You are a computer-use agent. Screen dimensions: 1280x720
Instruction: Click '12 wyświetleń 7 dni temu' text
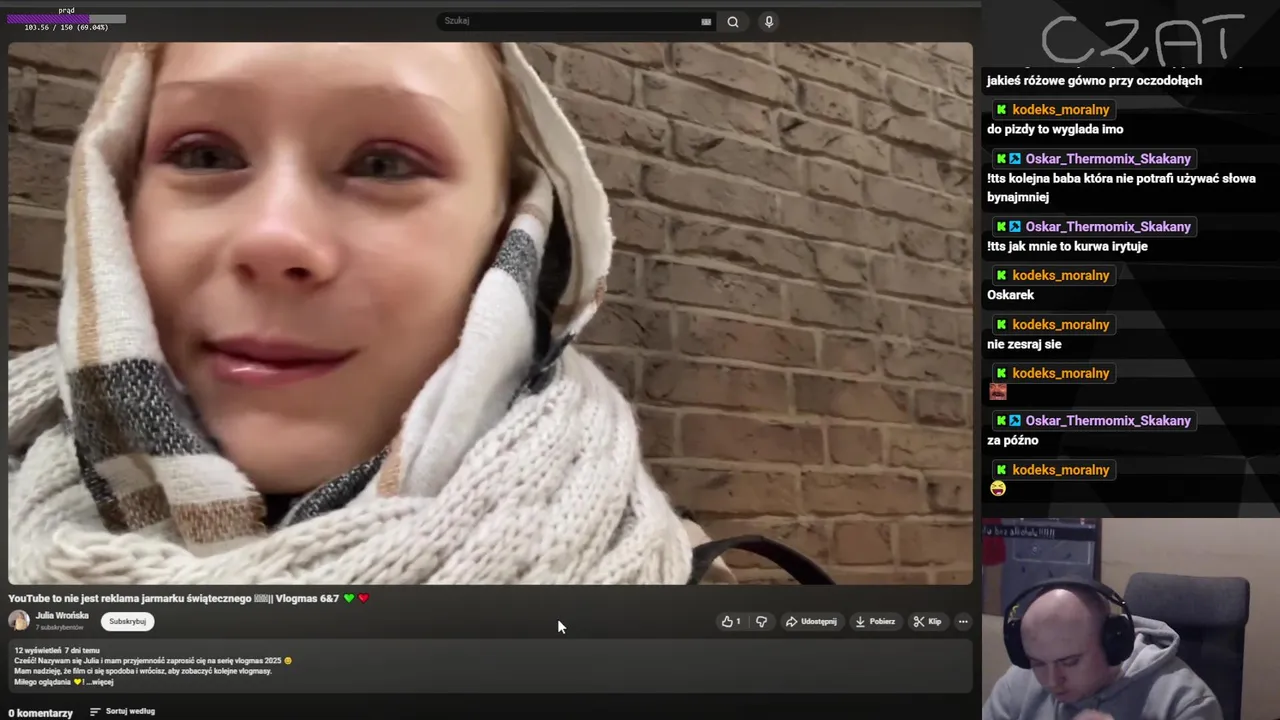coord(57,650)
